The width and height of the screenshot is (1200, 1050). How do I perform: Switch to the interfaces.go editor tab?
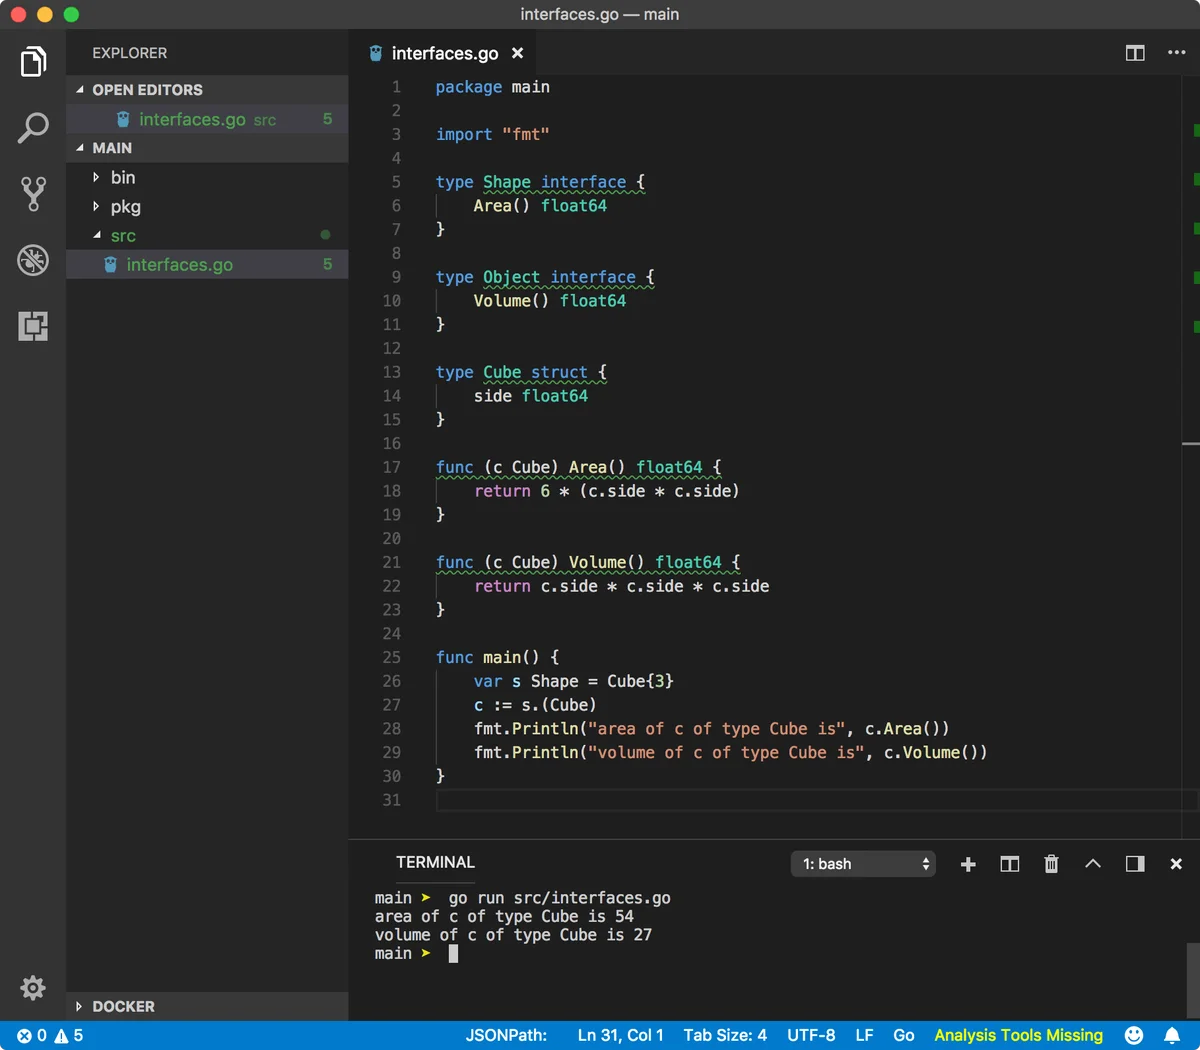445,53
